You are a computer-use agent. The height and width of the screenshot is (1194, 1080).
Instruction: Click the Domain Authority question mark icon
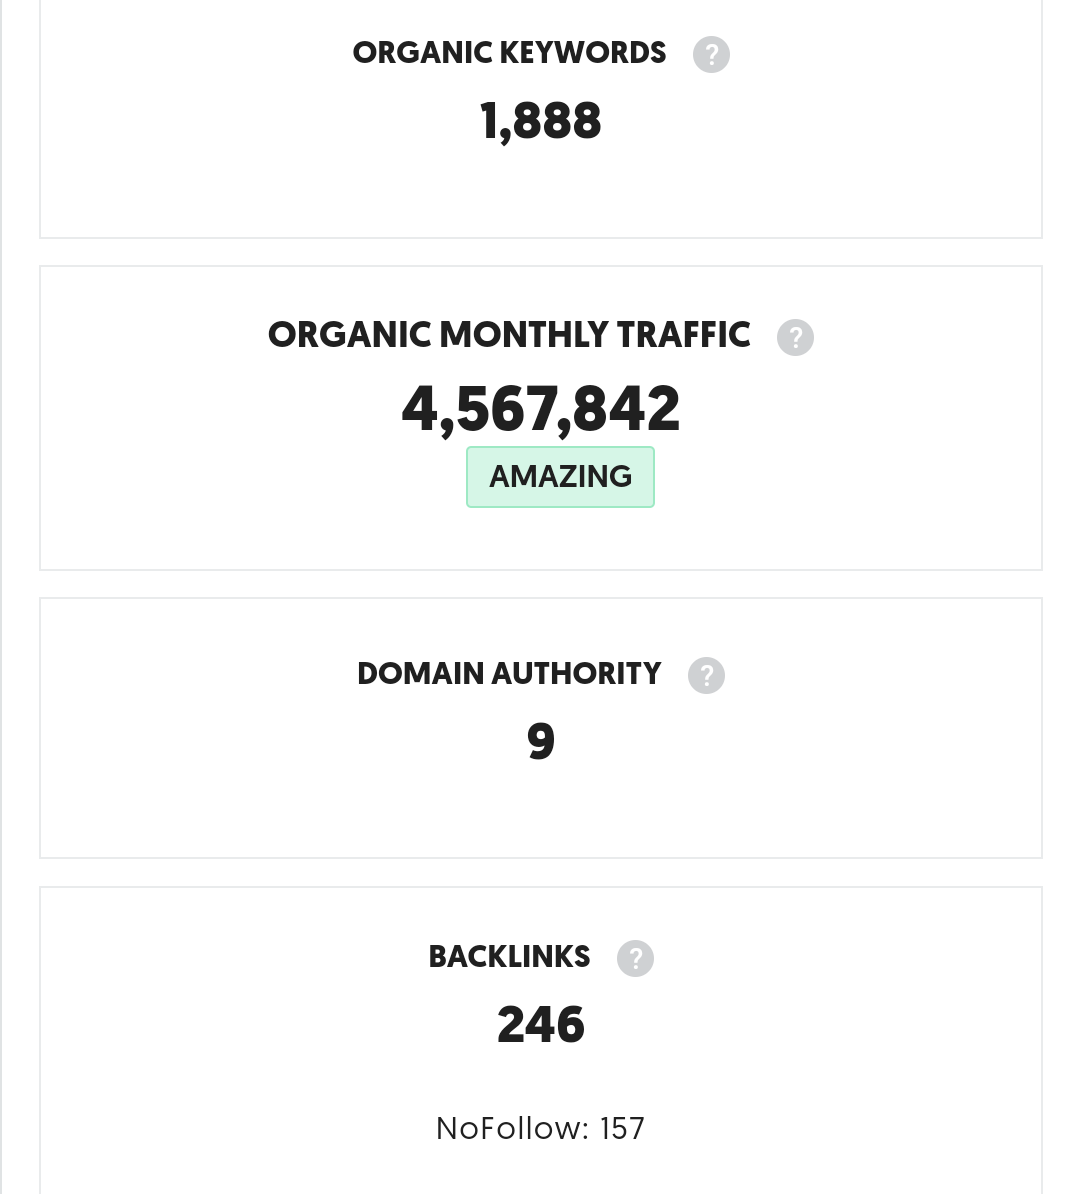click(706, 675)
